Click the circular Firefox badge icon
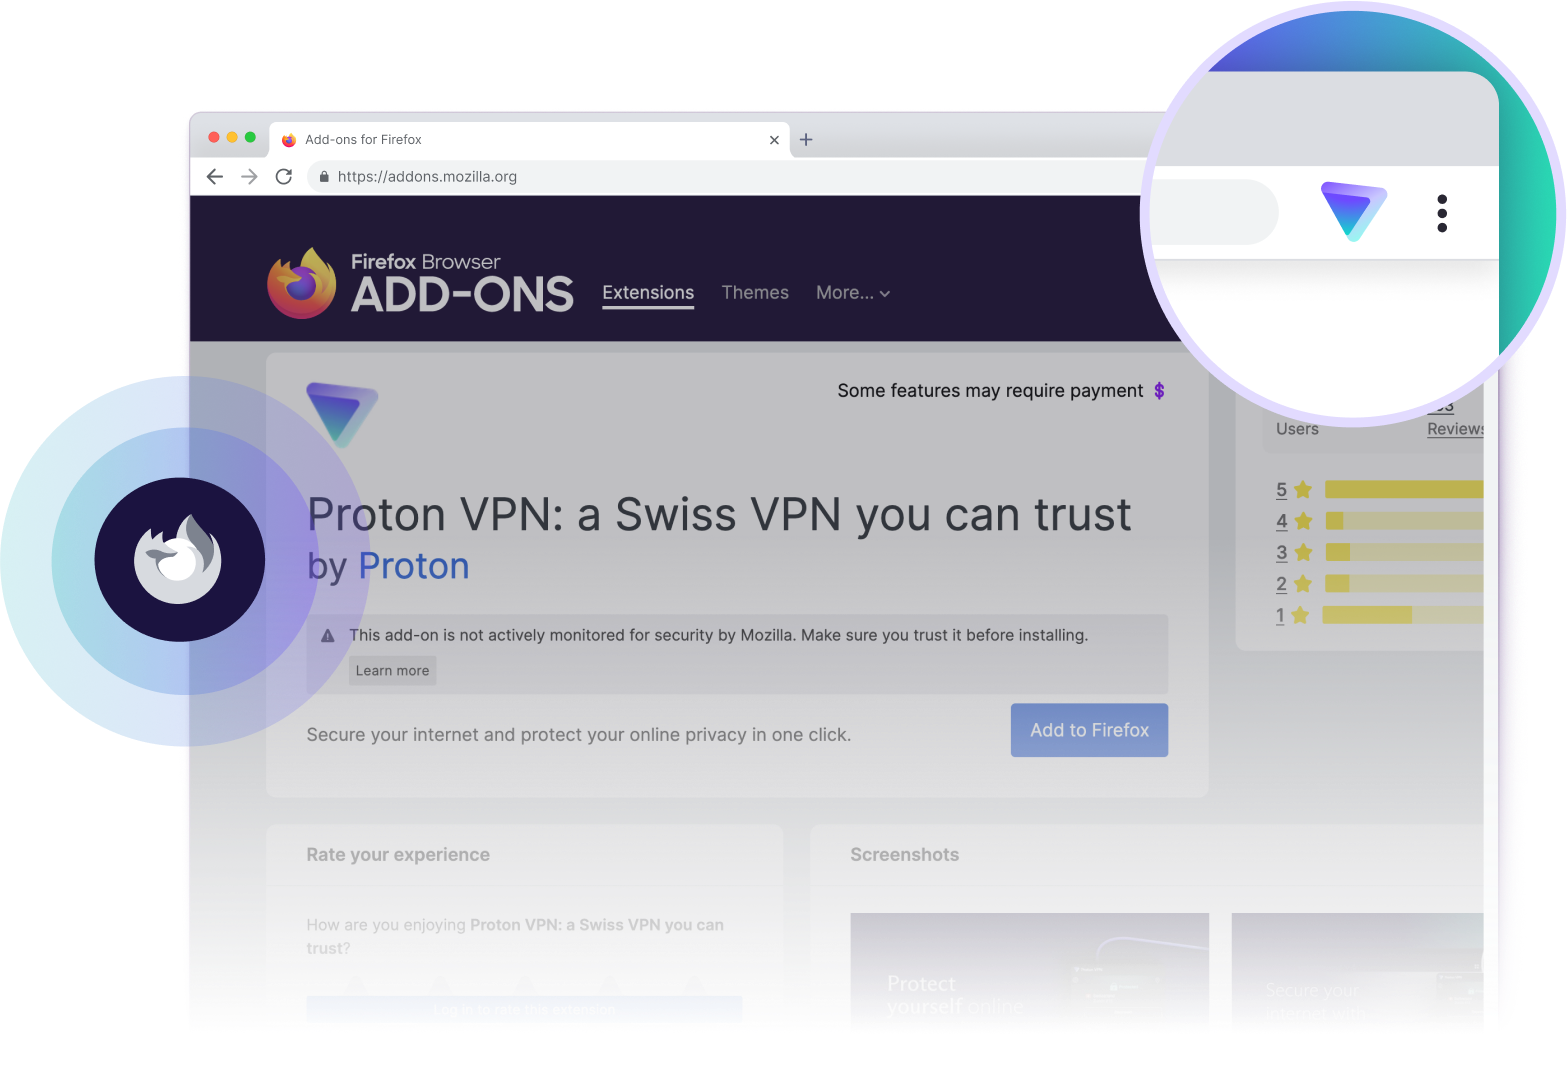This screenshot has height=1091, width=1567. (x=180, y=560)
